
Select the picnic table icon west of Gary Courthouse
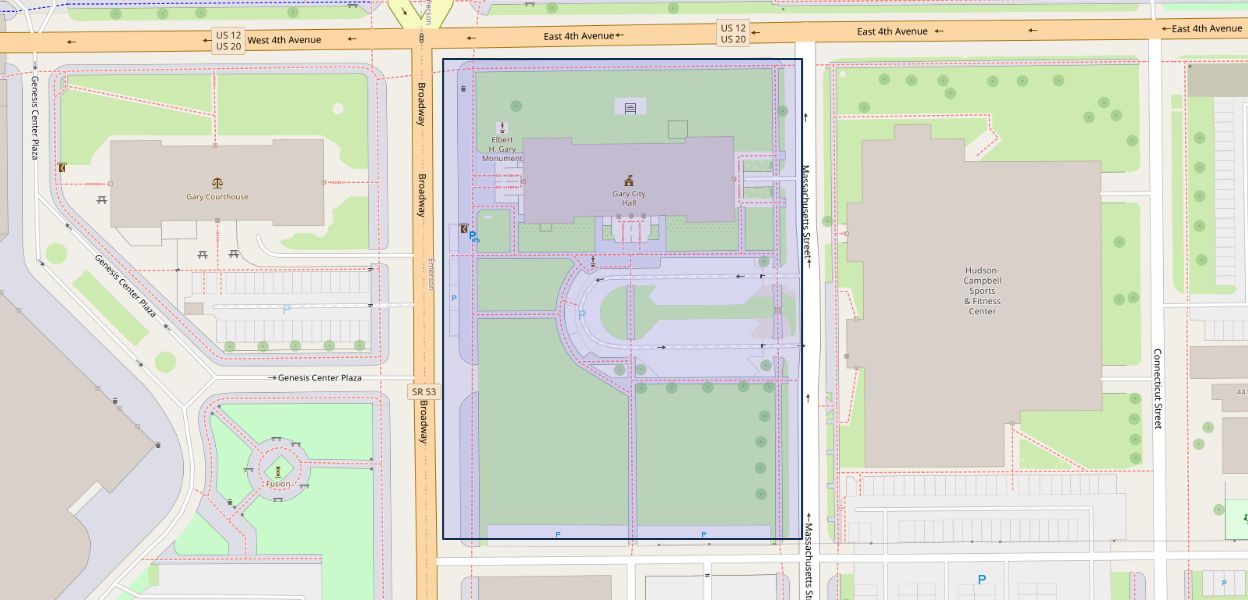point(103,200)
